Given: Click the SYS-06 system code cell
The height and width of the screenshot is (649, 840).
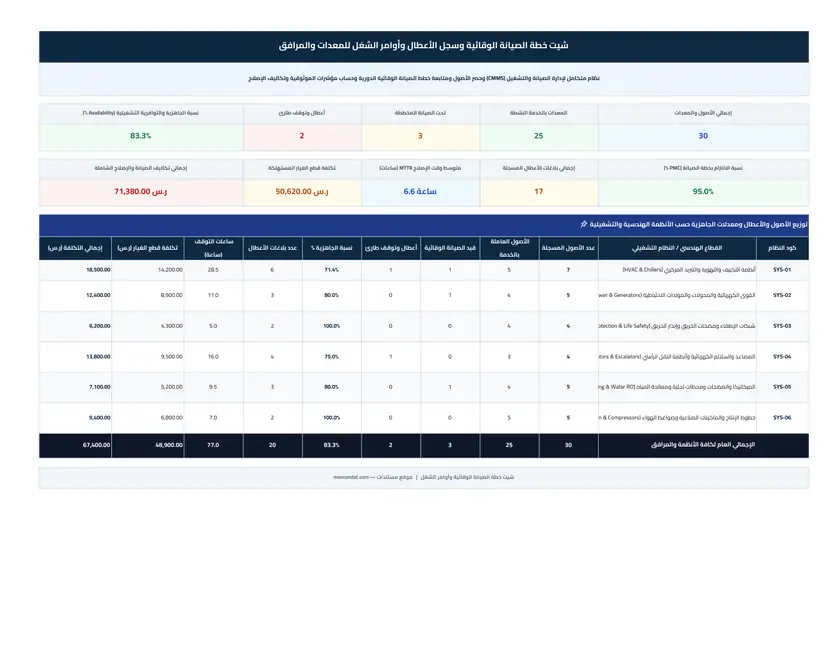Looking at the screenshot, I should click(x=782, y=417).
